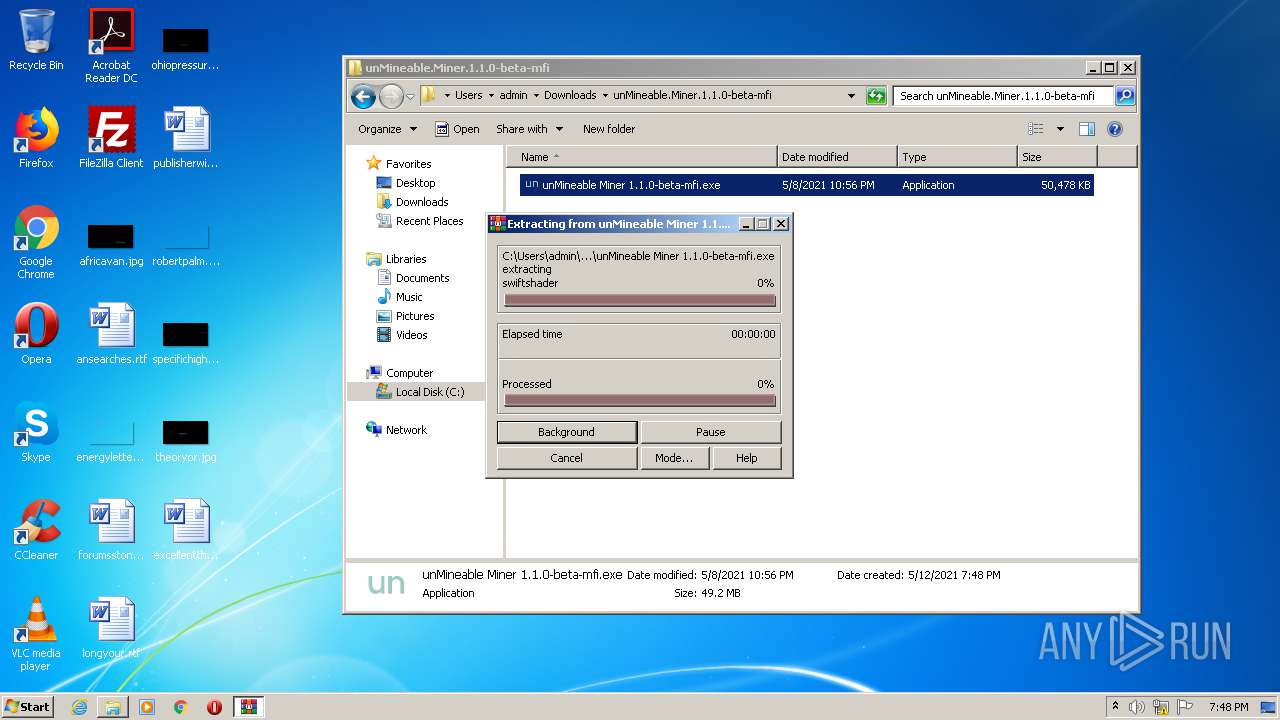Click New folder in toolbar
This screenshot has width=1280, height=720.
click(609, 129)
